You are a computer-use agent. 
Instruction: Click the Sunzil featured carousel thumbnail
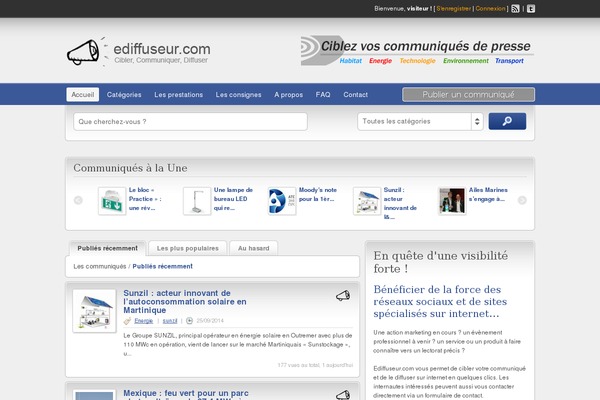point(367,201)
